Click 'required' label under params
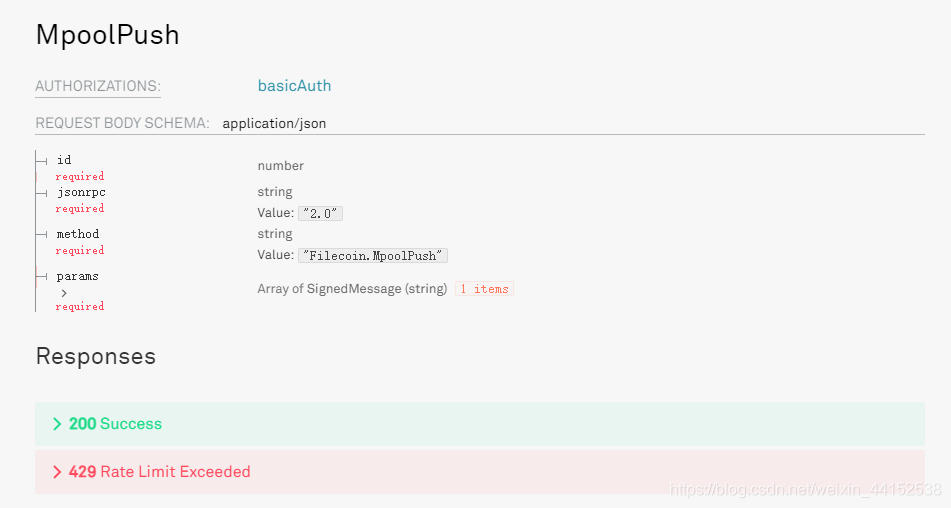 coord(79,307)
